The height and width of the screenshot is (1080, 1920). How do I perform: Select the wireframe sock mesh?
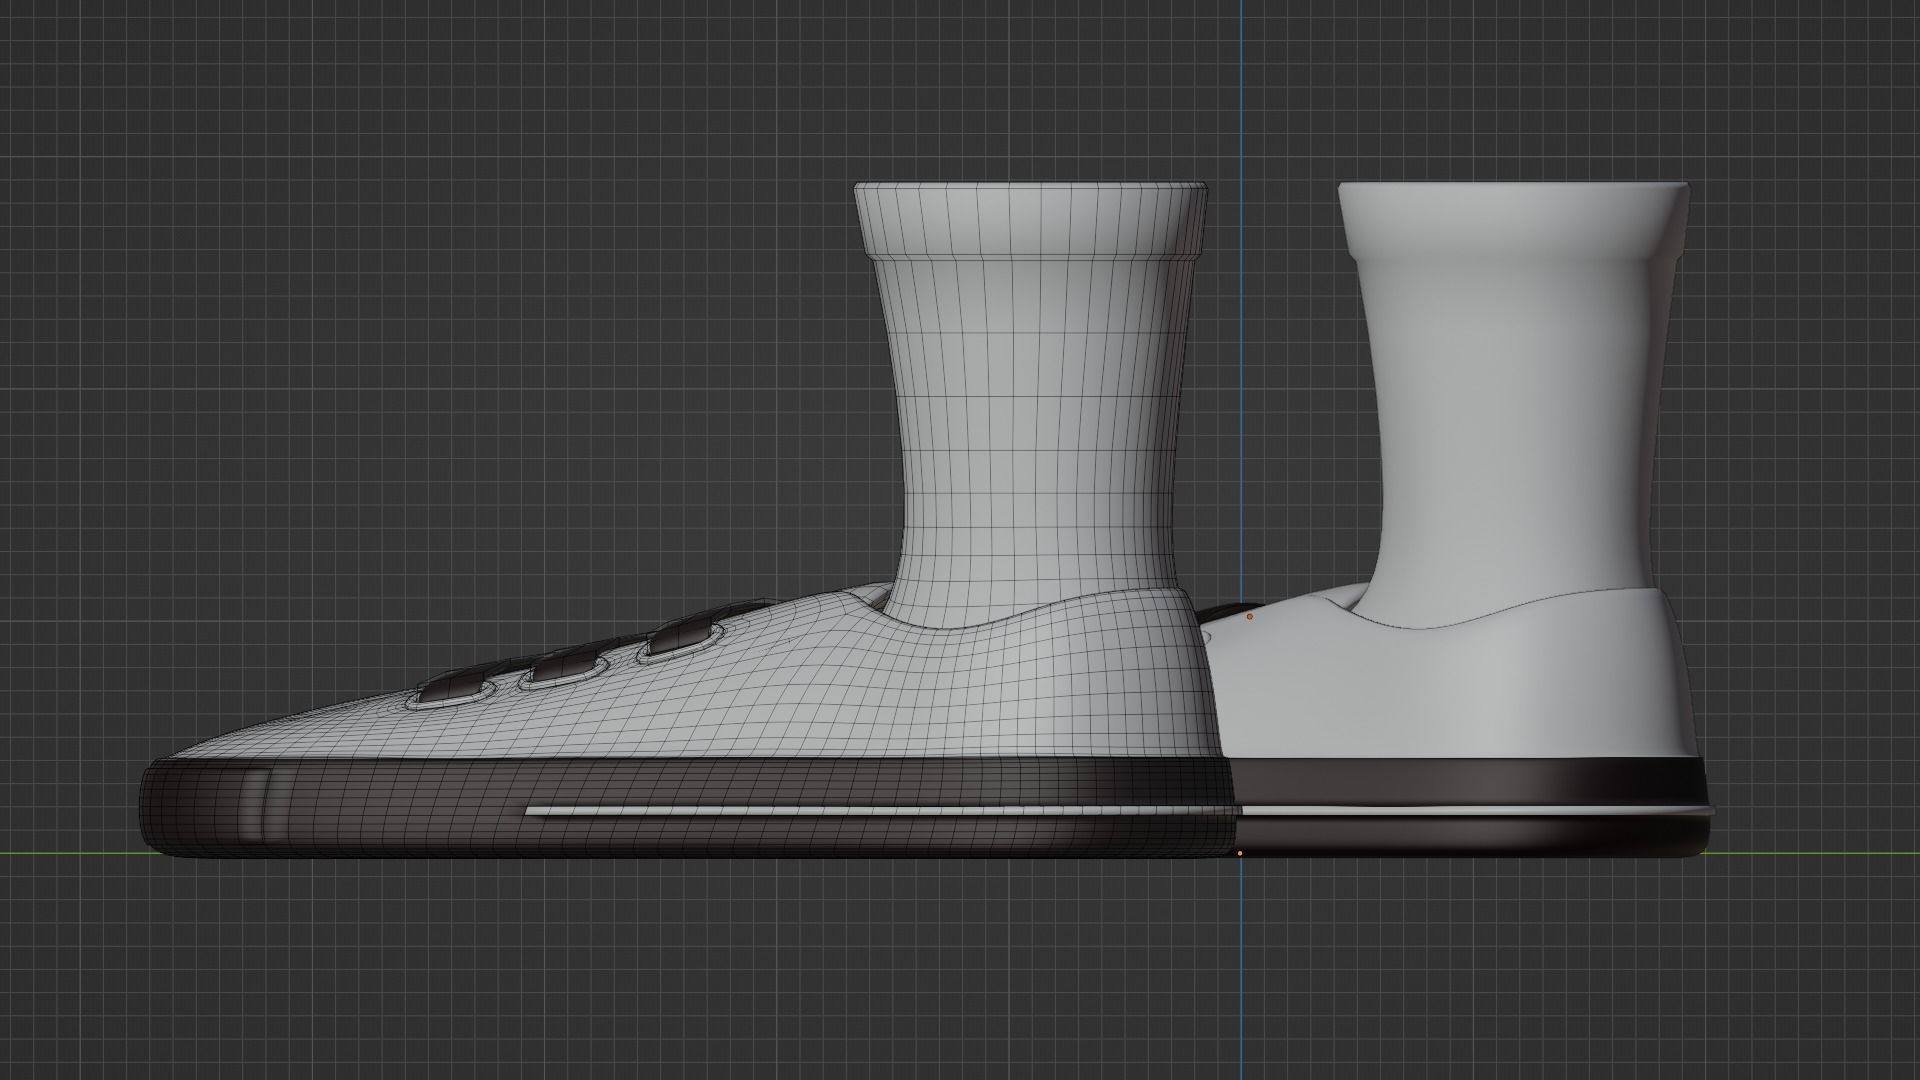(x=1035, y=420)
